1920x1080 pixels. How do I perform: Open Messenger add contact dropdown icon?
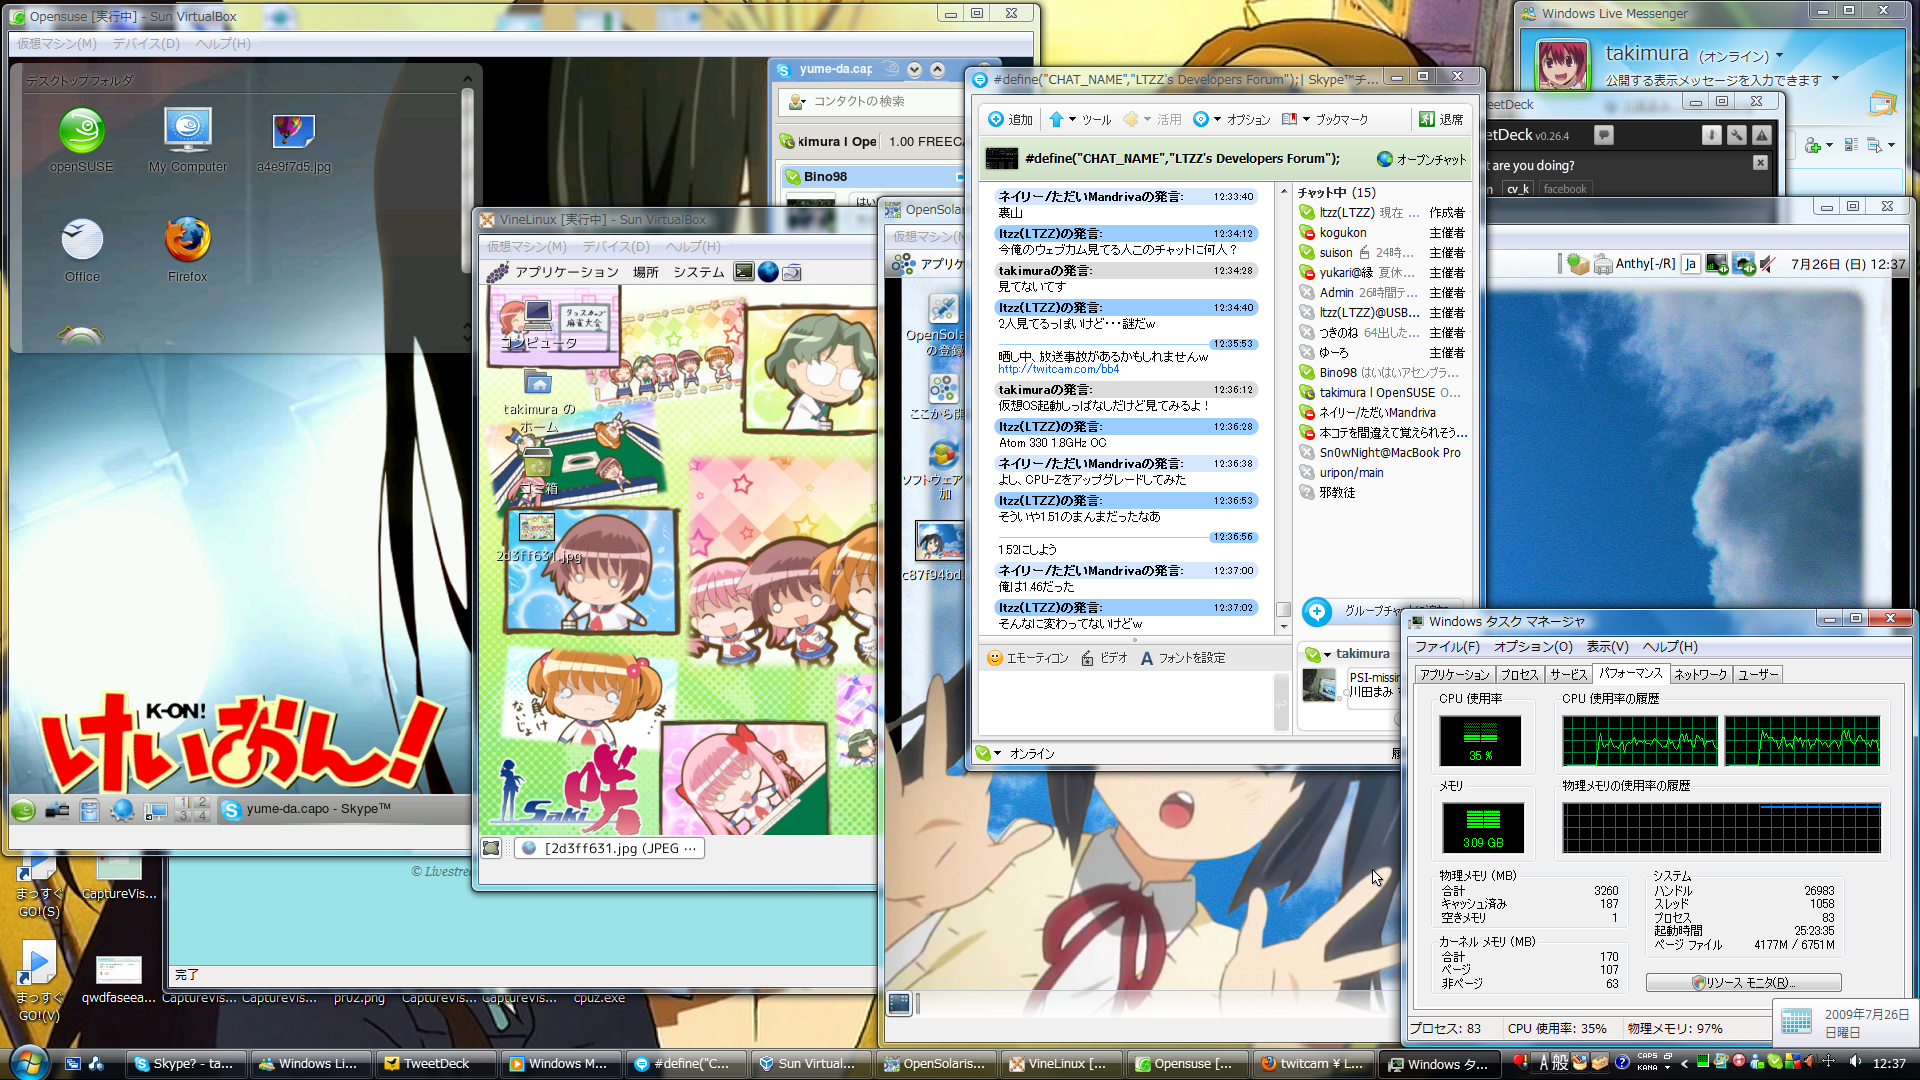coord(1817,146)
